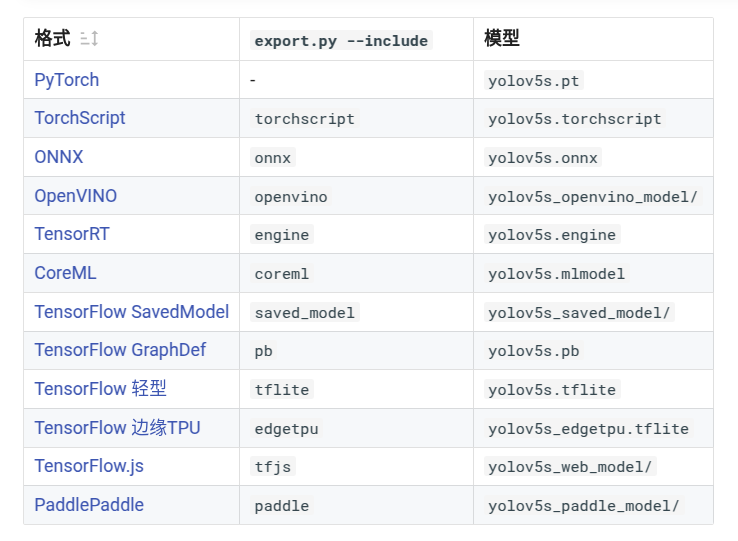
Task: Follow the ONNX format link
Action: click(x=59, y=157)
